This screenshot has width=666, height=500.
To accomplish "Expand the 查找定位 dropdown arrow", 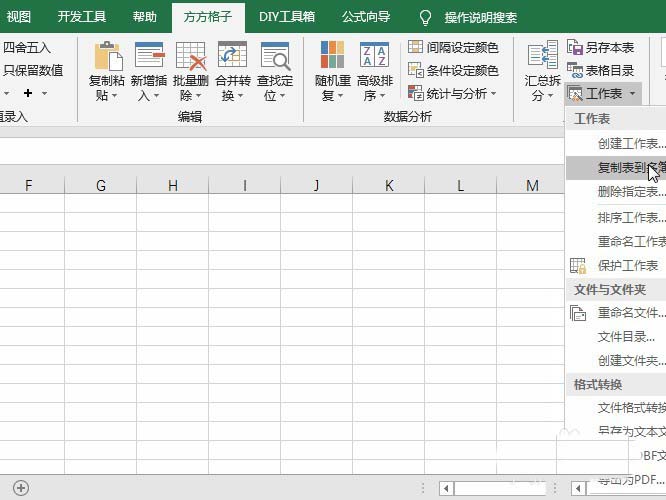I will (282, 96).
